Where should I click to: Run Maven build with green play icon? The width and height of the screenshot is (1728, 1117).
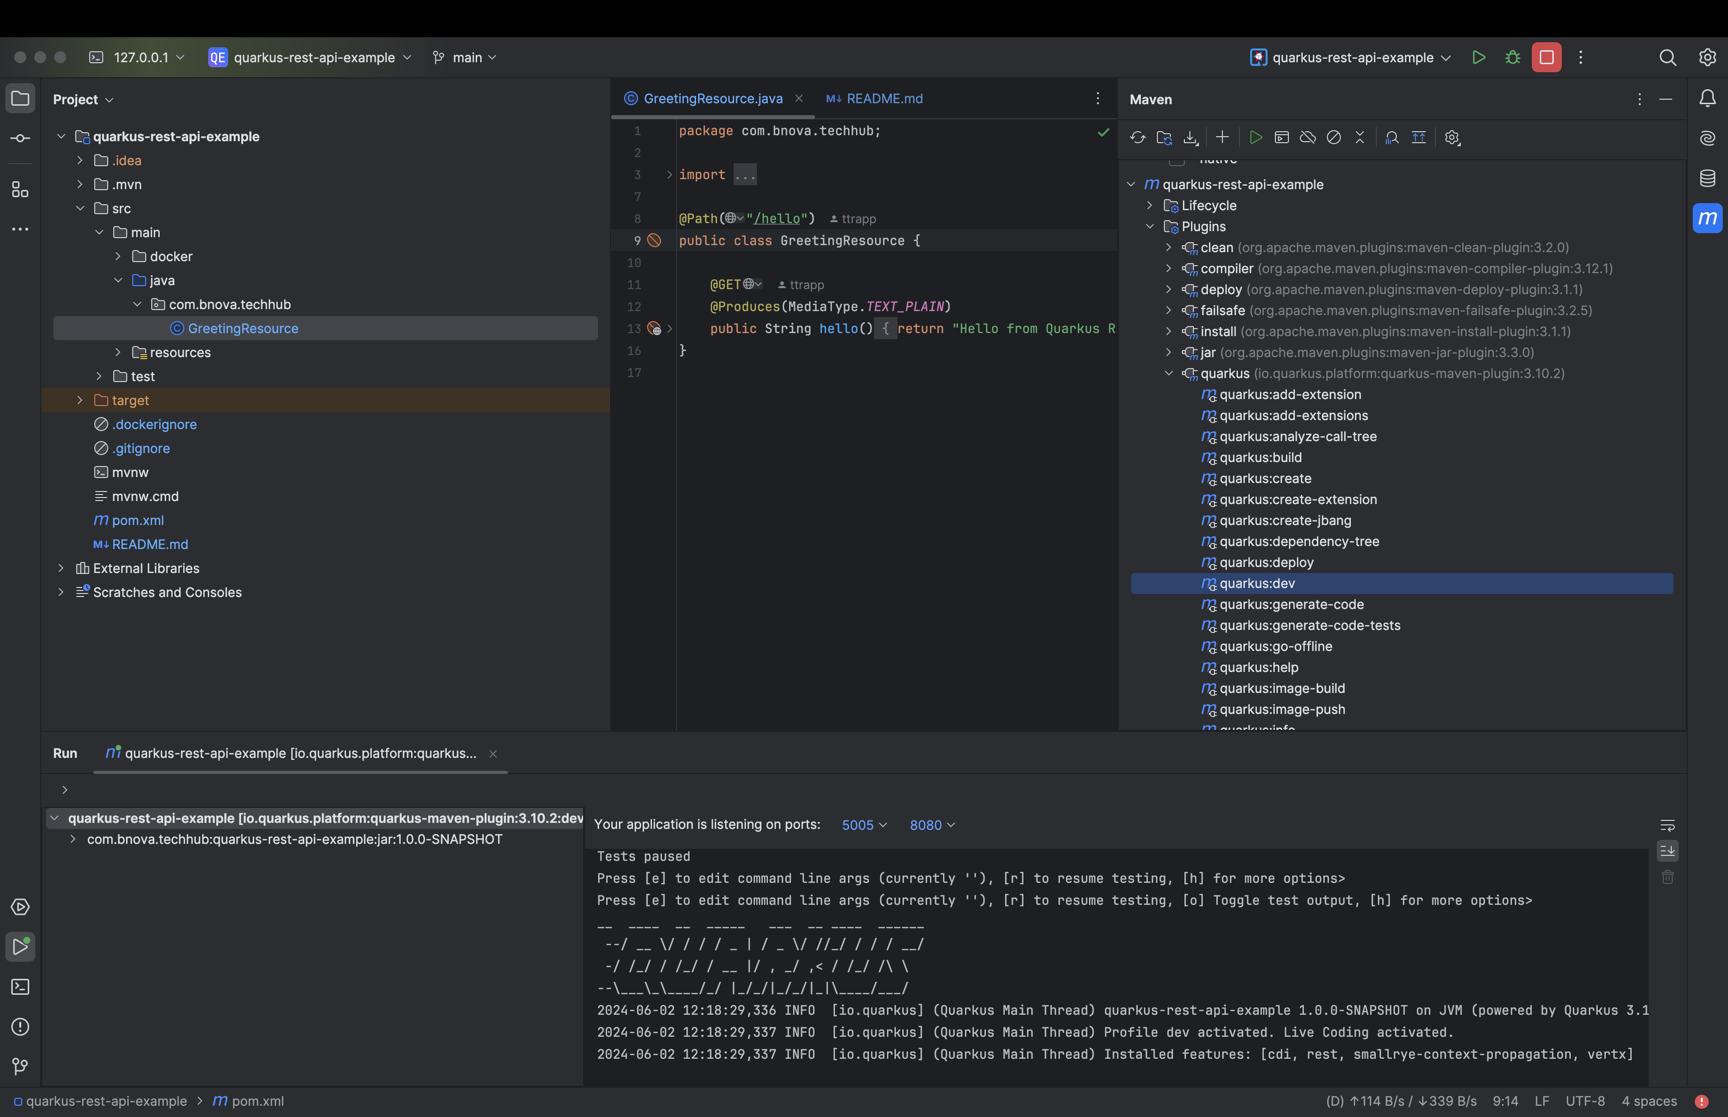click(x=1256, y=138)
